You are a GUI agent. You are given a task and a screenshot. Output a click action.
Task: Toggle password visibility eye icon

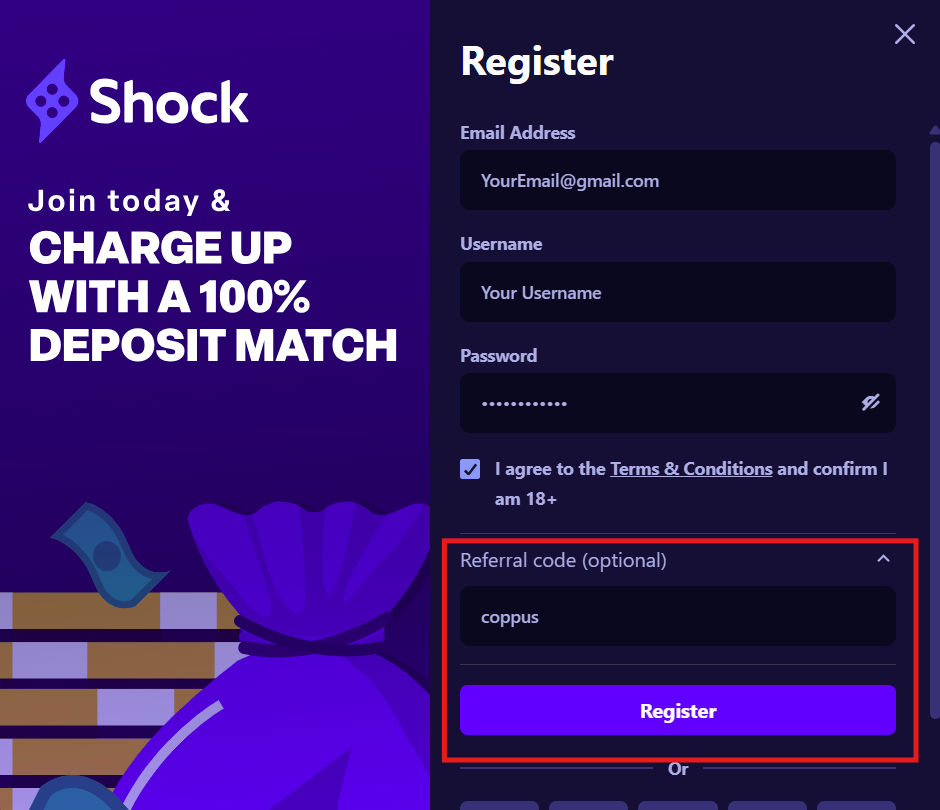click(x=870, y=403)
